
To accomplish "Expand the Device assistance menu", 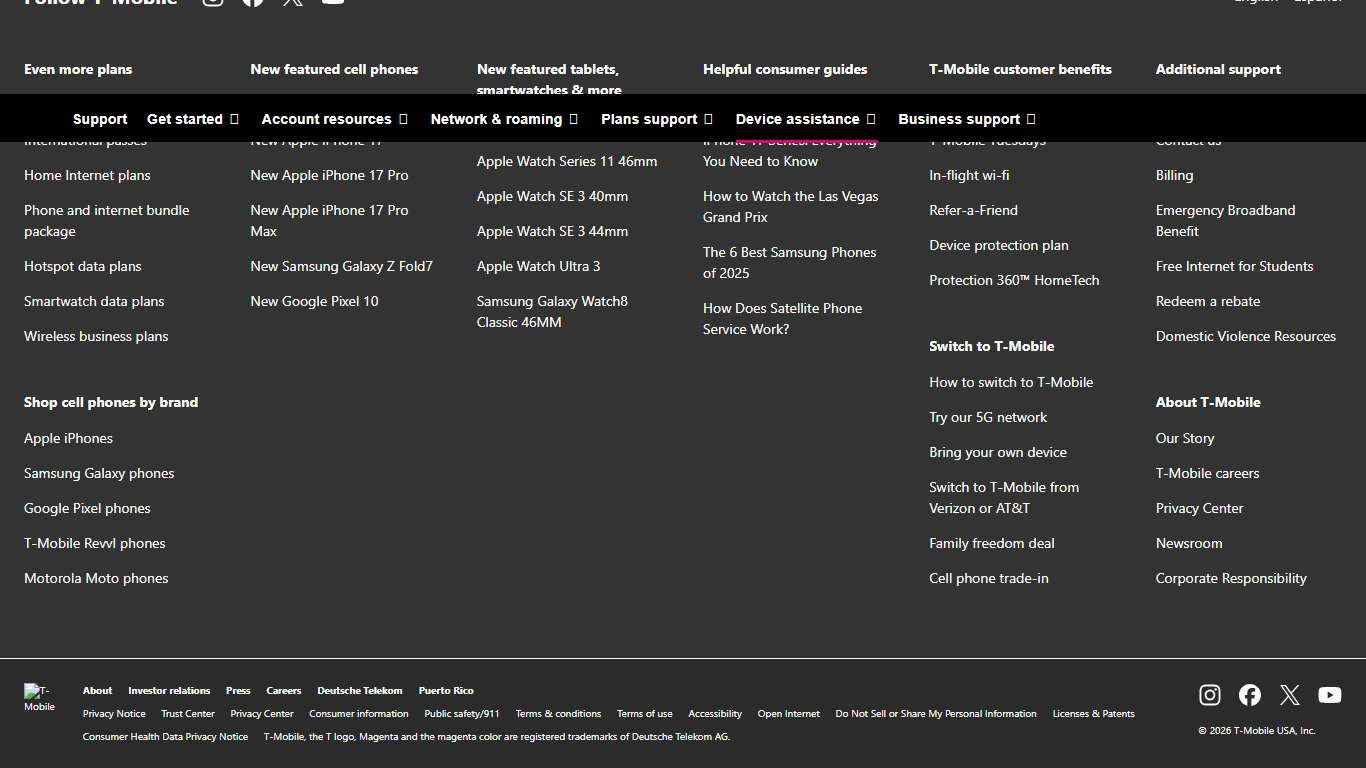I will click(798, 118).
